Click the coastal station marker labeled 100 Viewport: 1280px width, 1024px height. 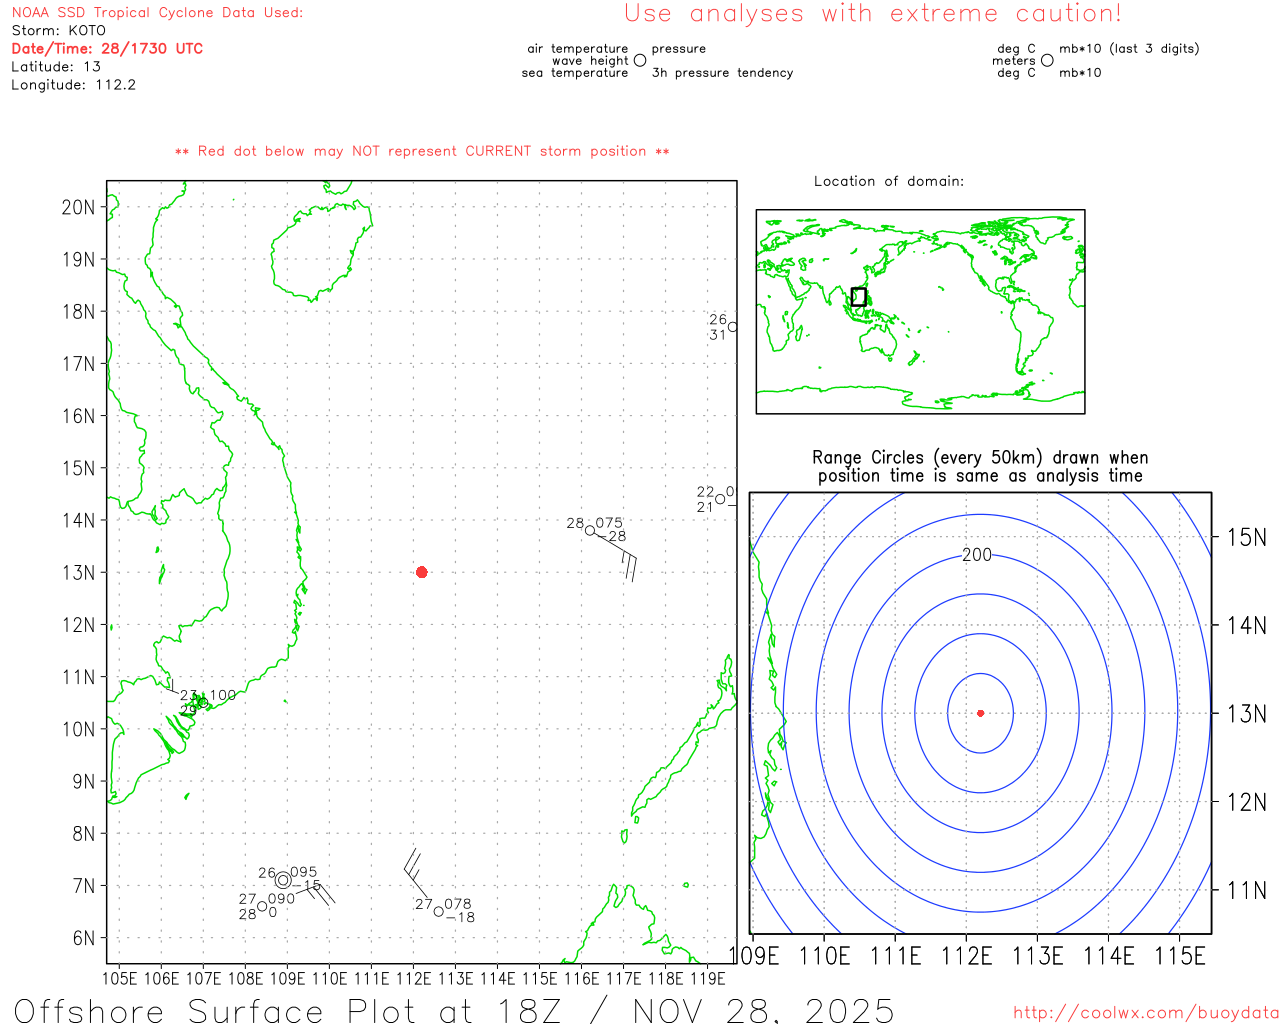(203, 702)
